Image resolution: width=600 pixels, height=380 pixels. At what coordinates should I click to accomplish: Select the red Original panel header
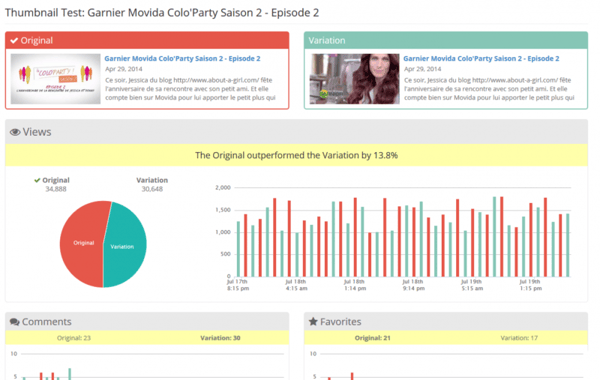coord(147,40)
